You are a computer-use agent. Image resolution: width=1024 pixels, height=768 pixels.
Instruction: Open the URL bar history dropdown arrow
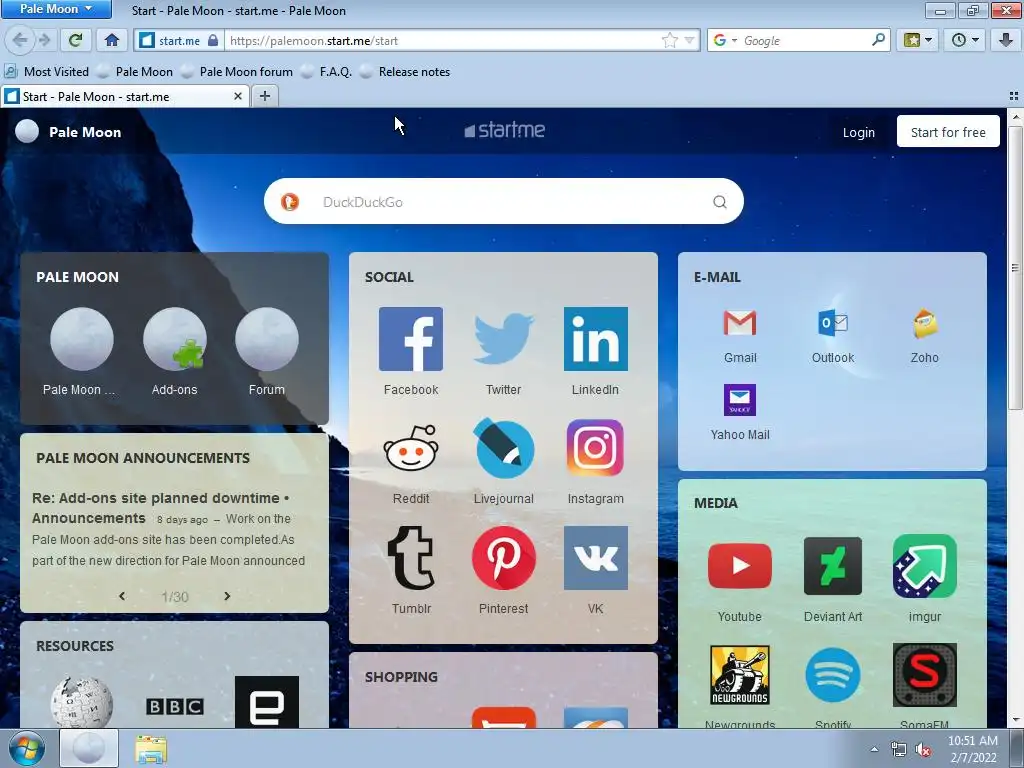(689, 40)
